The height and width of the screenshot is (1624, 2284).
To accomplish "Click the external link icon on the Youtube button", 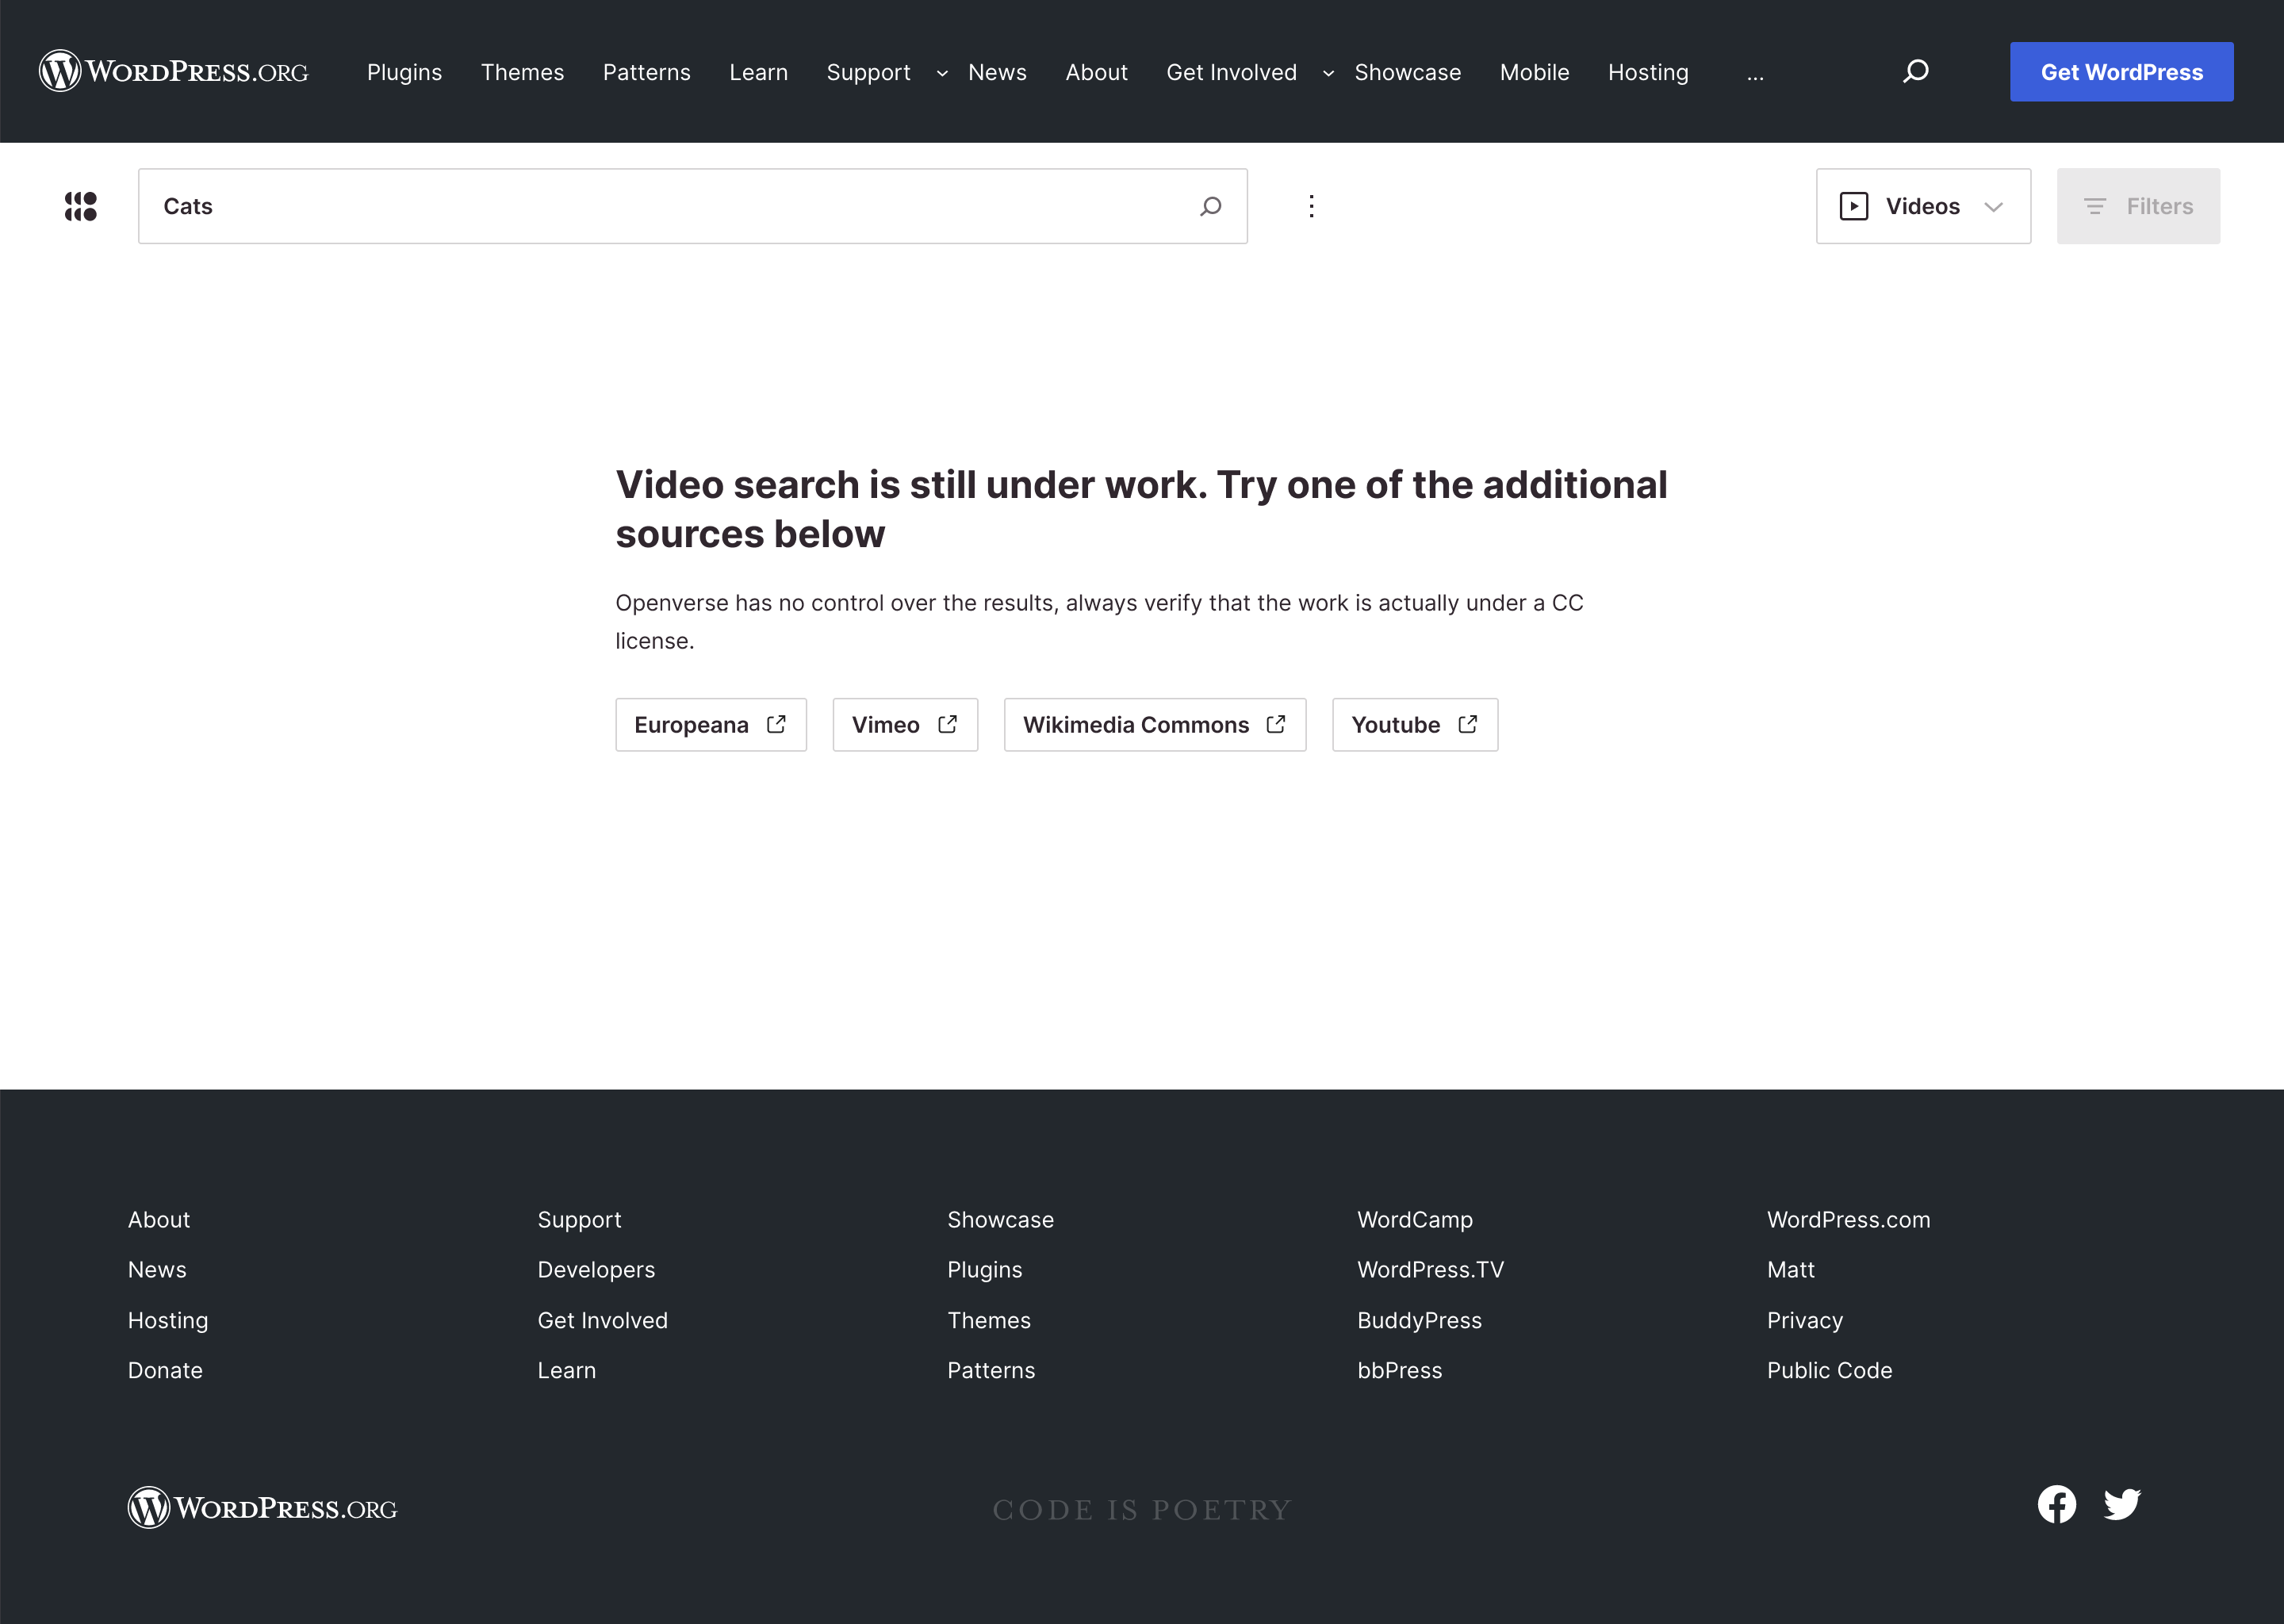I will pos(1467,723).
